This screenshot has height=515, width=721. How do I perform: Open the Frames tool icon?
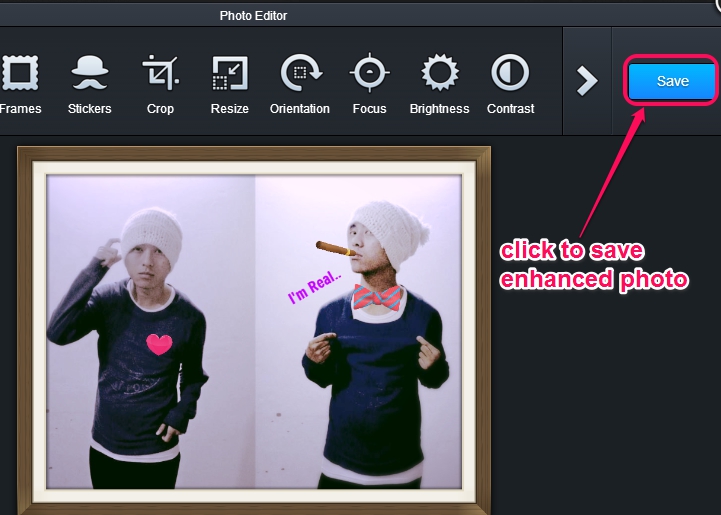click(17, 73)
